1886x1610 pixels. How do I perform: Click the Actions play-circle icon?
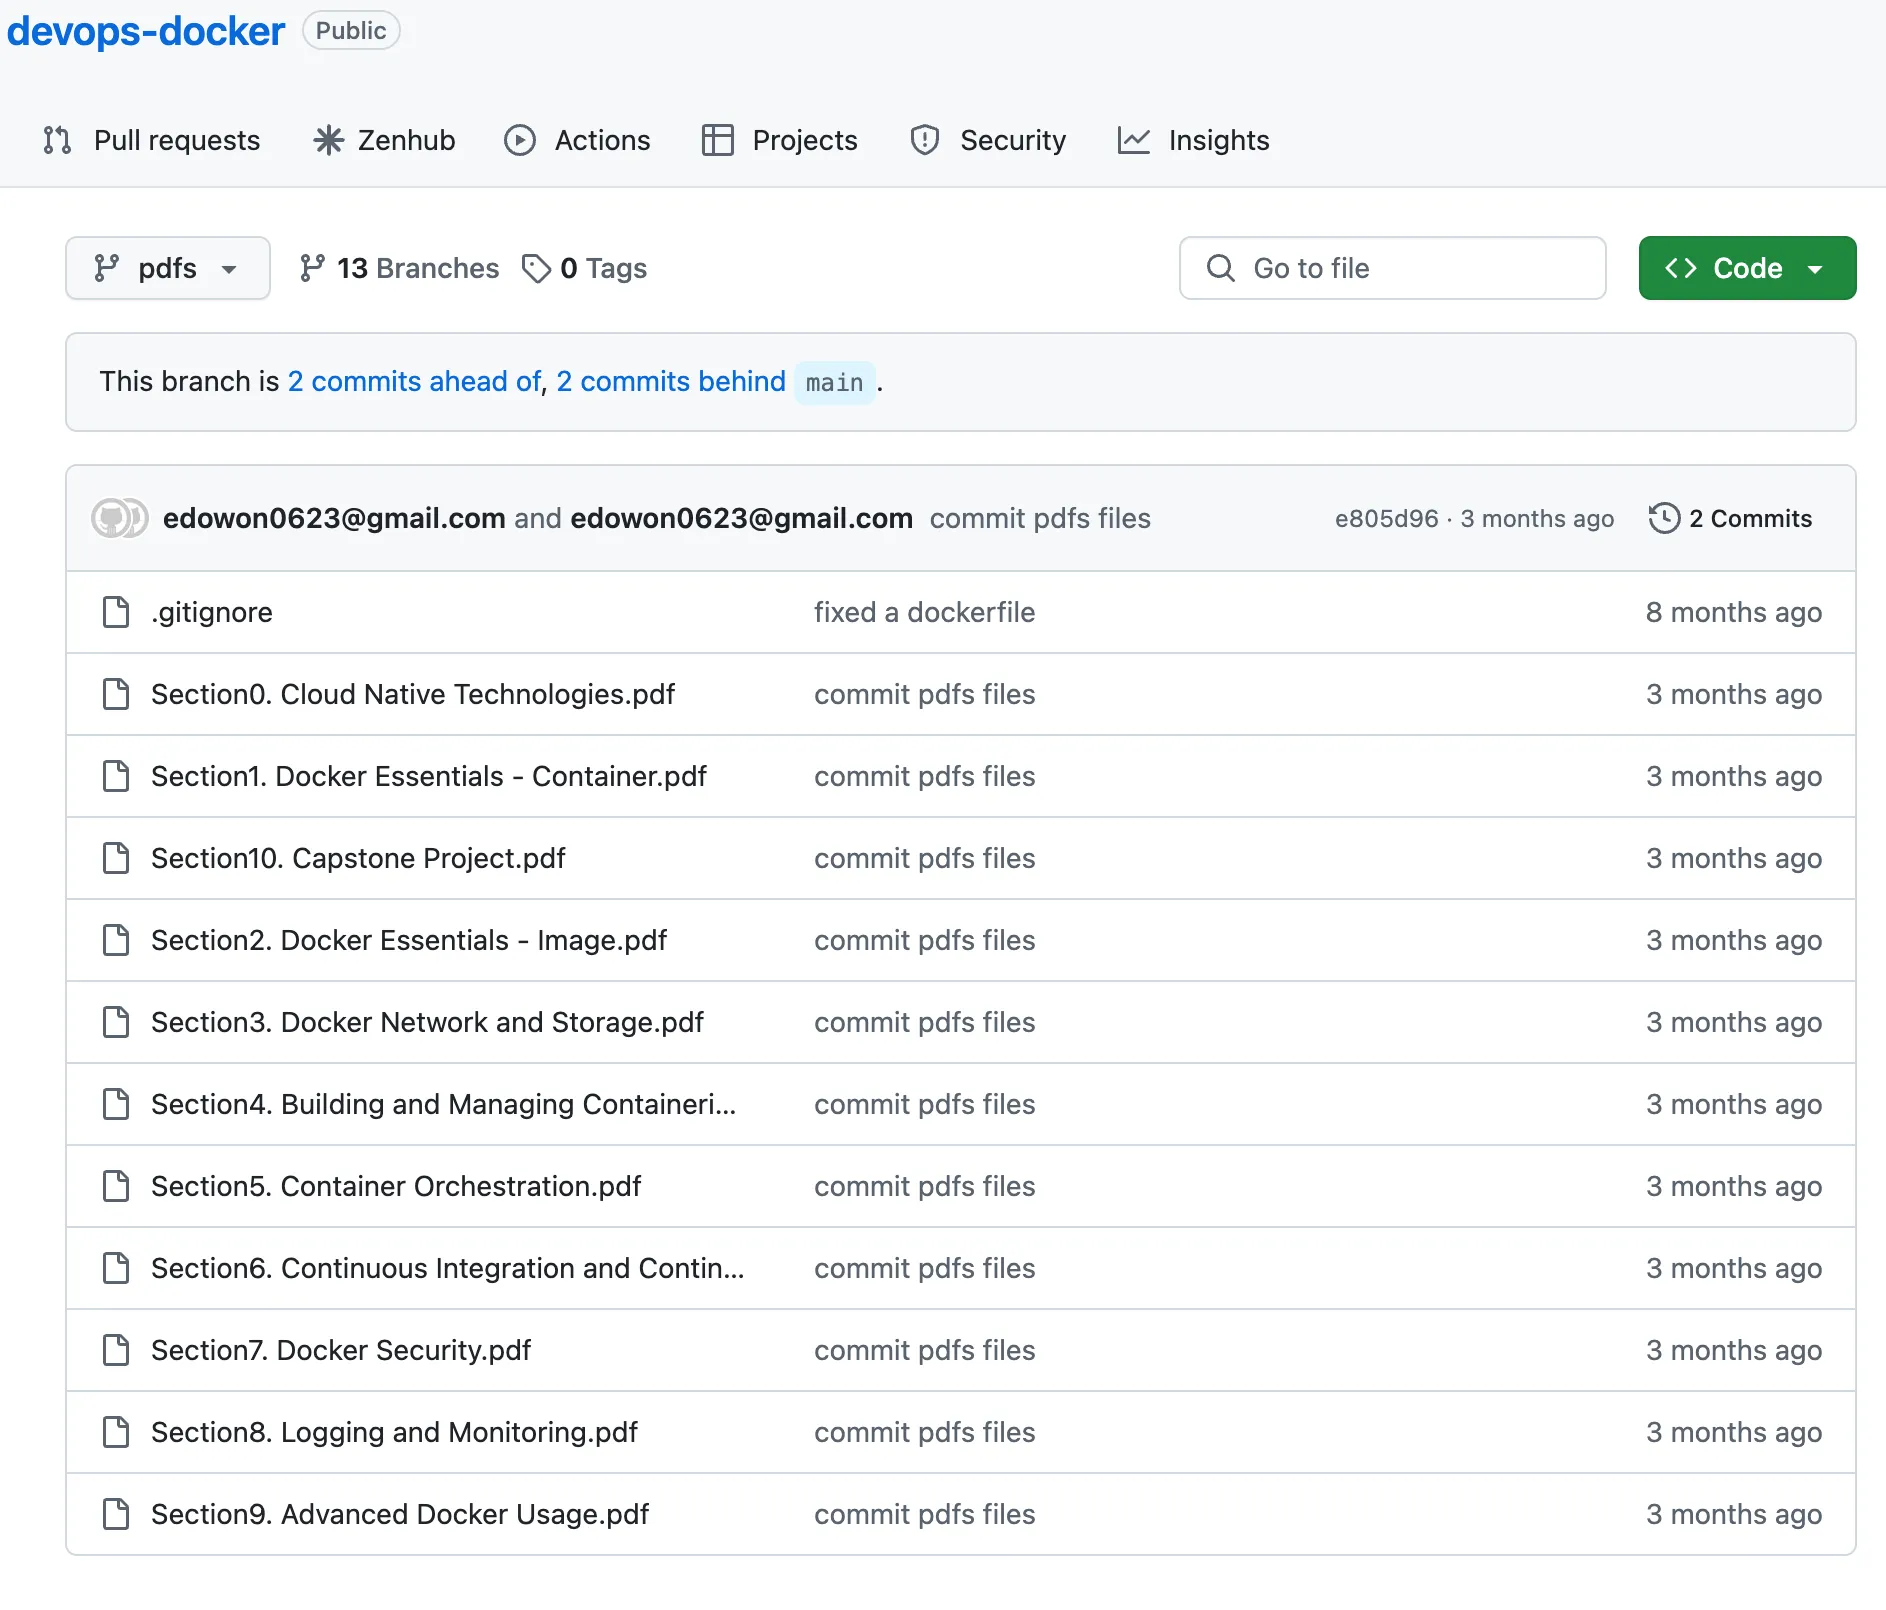click(x=520, y=140)
